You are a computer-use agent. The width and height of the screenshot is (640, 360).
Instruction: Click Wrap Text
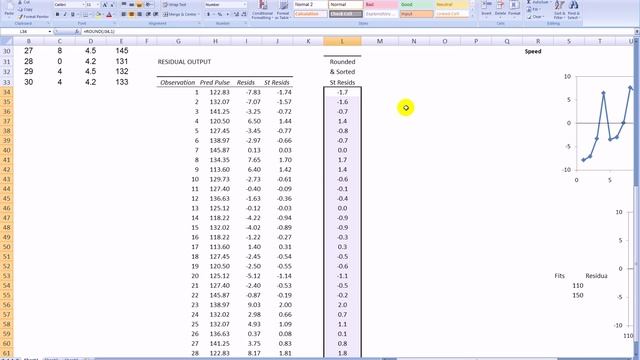coord(175,4)
